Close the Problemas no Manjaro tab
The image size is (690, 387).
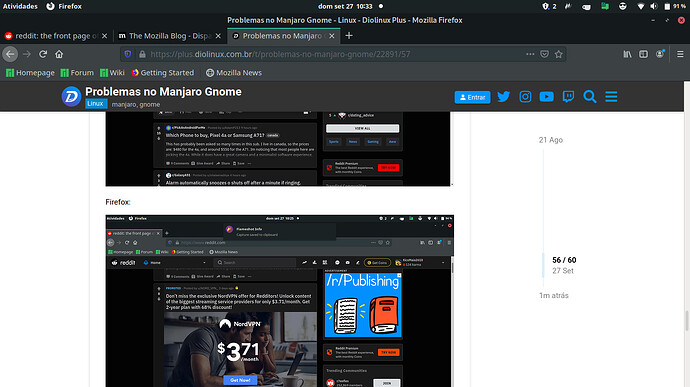332,36
